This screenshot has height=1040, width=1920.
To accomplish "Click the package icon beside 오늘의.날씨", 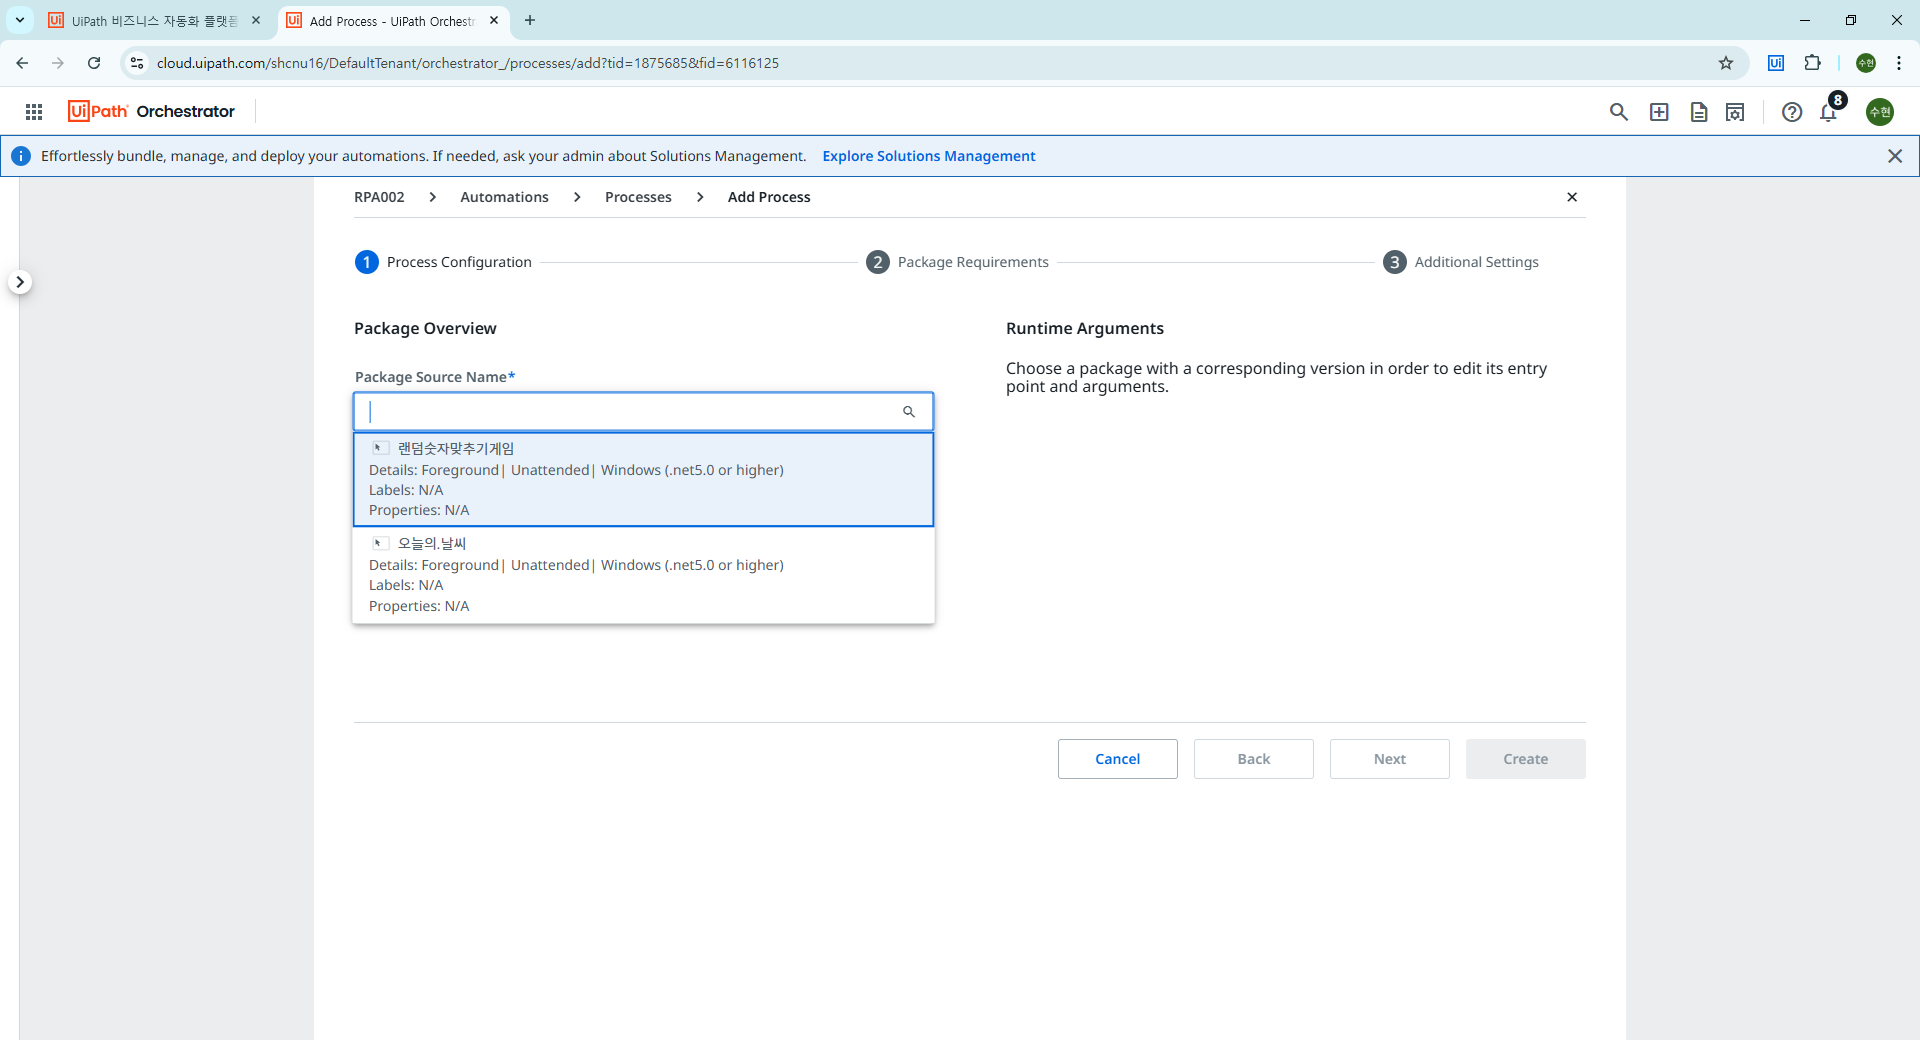I will [x=380, y=543].
